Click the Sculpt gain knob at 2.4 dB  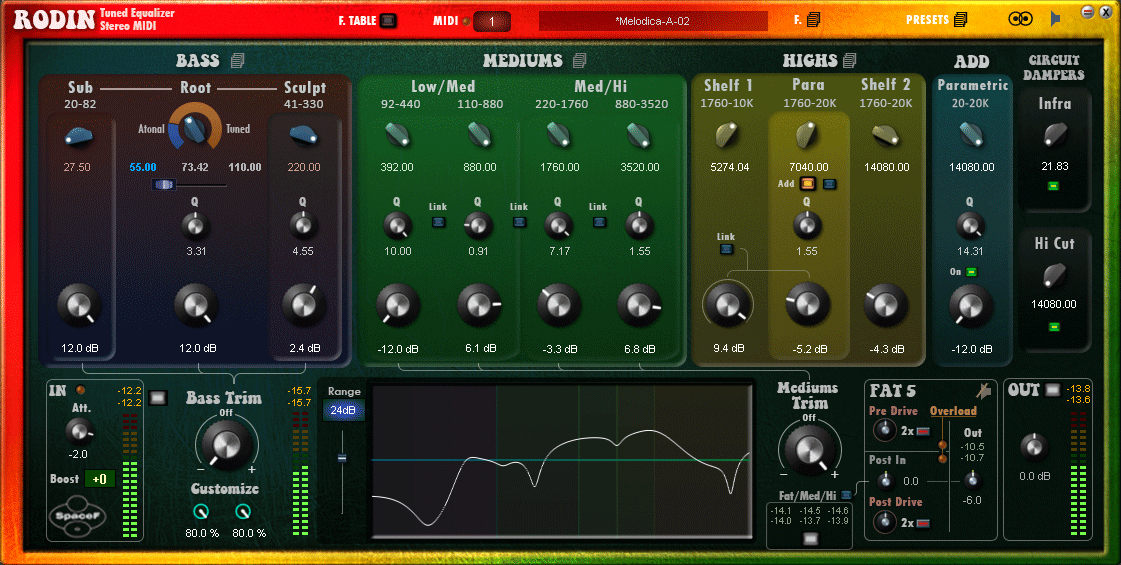(x=304, y=305)
